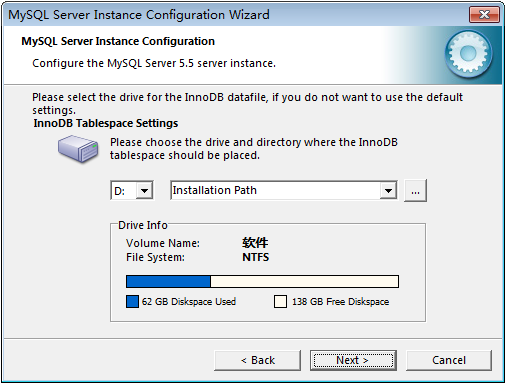Image resolution: width=506 pixels, height=384 pixels.
Task: Click the 'Drive Info' group label
Action: [143, 225]
